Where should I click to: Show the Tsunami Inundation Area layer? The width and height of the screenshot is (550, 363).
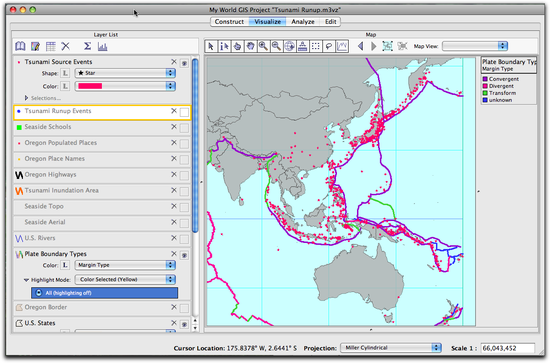(x=184, y=192)
